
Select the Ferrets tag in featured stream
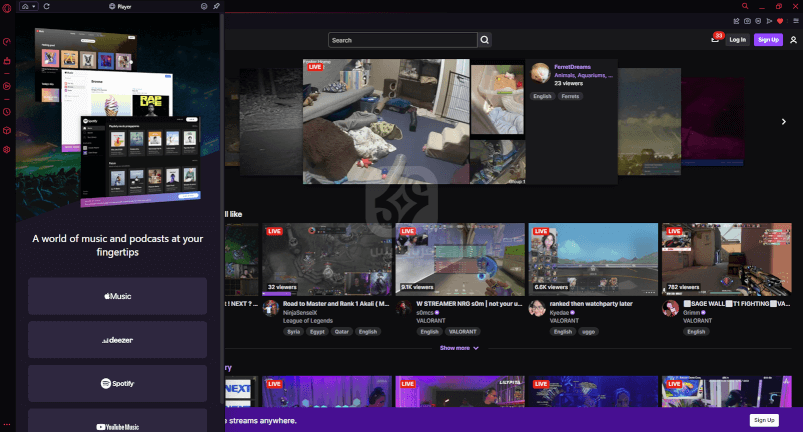[x=570, y=96]
